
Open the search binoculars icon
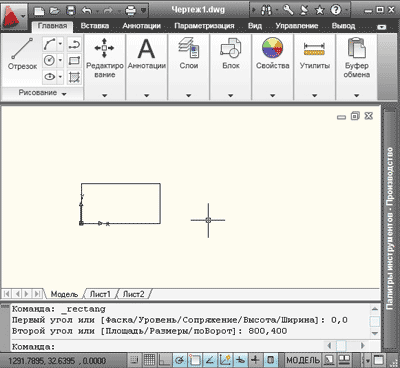click(x=266, y=10)
